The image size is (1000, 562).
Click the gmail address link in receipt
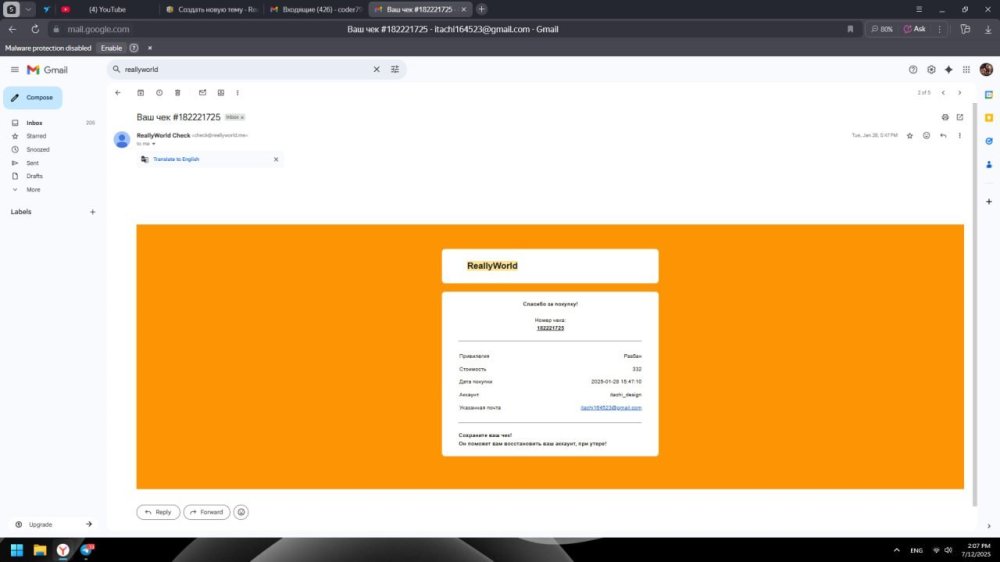[x=611, y=408]
